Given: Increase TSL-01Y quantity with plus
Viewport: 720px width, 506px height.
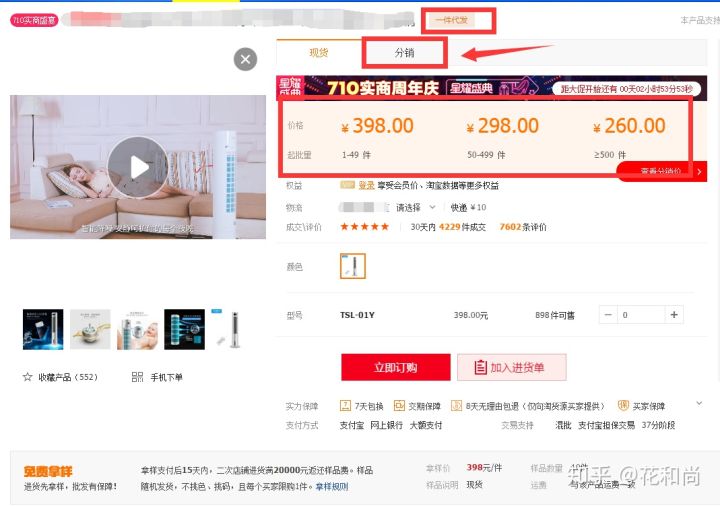Looking at the screenshot, I should click(674, 315).
